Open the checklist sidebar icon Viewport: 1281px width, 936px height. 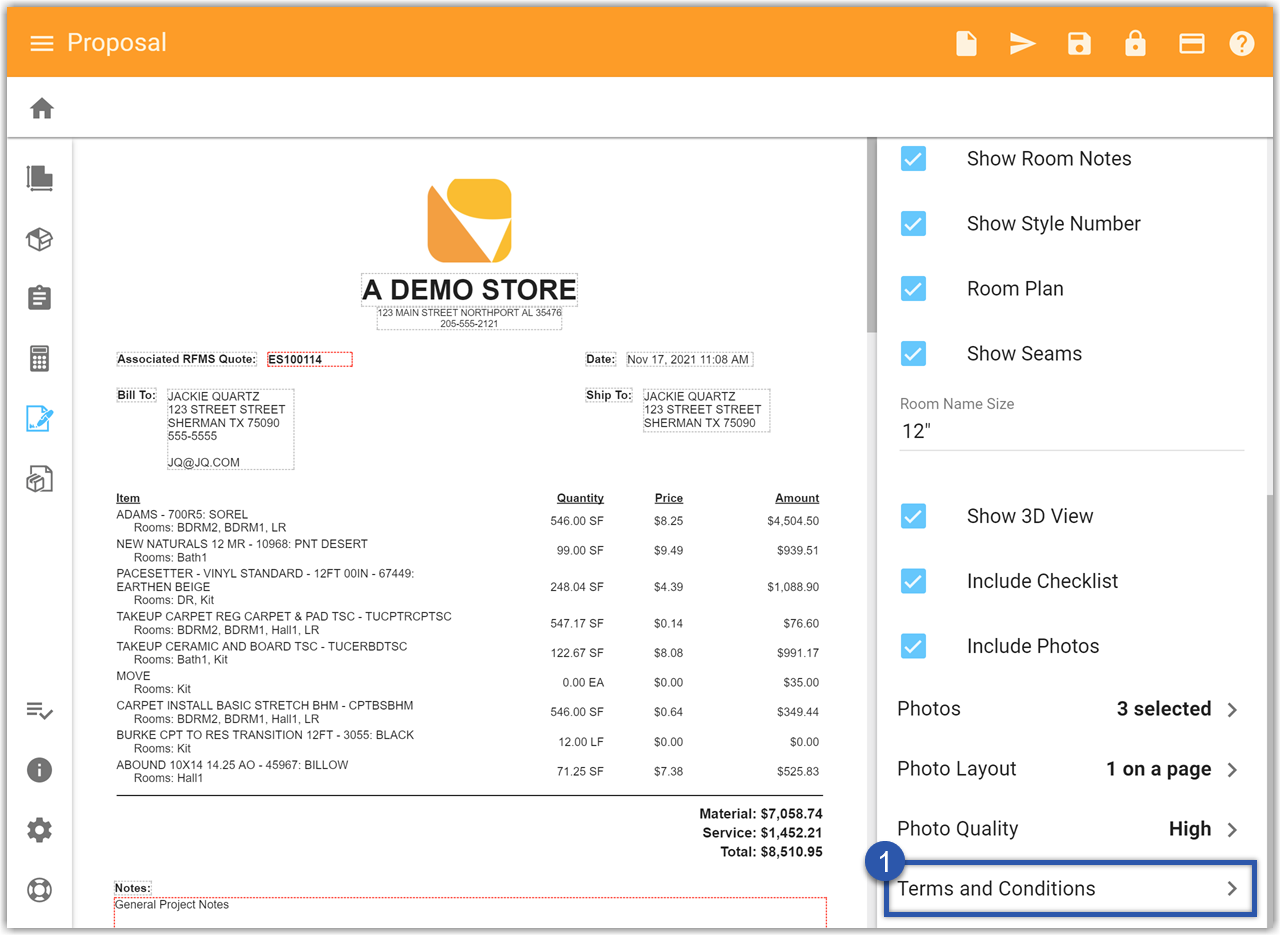tap(39, 711)
